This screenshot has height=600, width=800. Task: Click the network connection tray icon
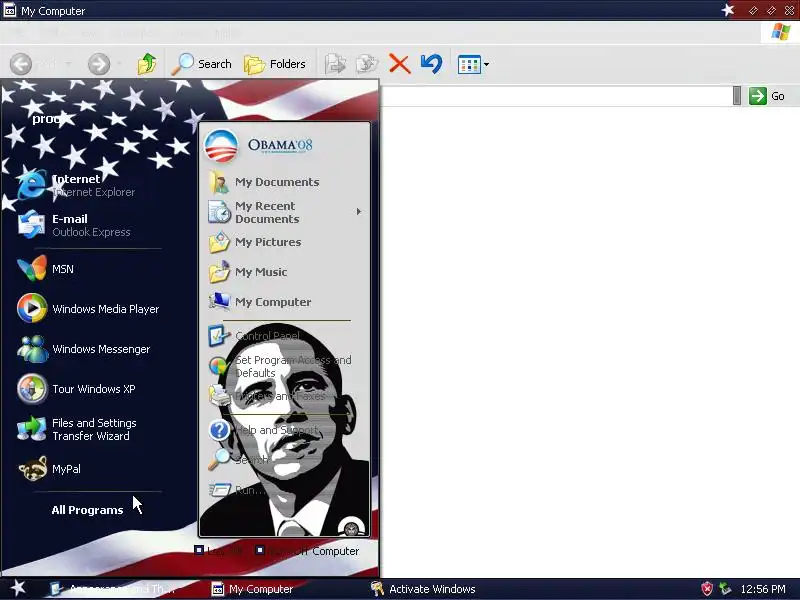click(x=724, y=589)
